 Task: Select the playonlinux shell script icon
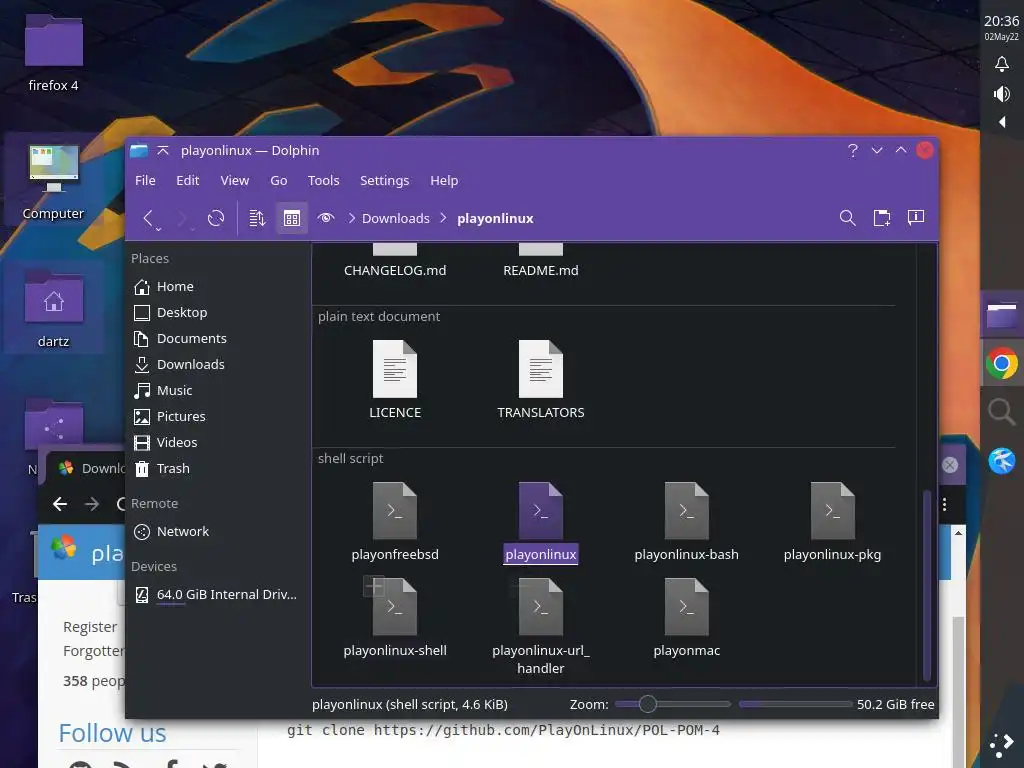[x=541, y=511]
